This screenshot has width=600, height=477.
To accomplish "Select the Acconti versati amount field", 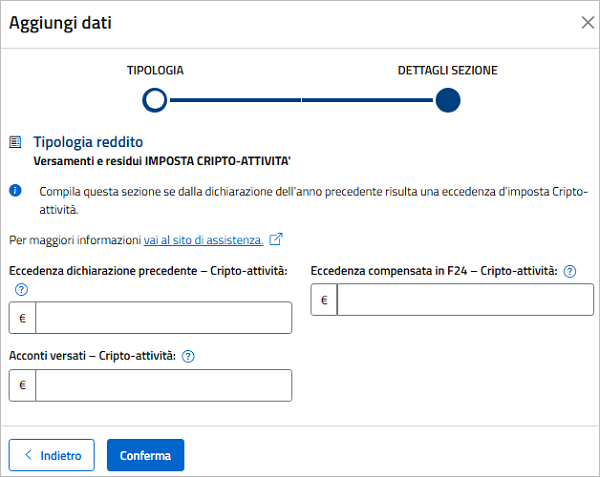I will pyautogui.click(x=164, y=385).
